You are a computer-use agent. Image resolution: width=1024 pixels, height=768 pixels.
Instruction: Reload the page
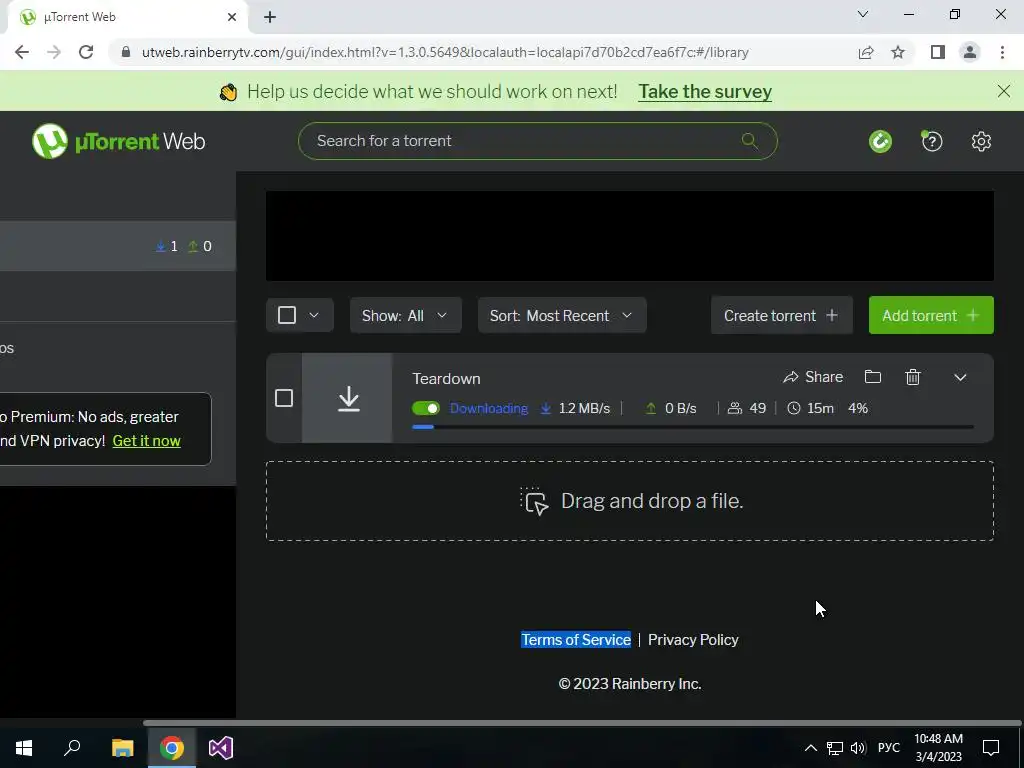(x=86, y=52)
